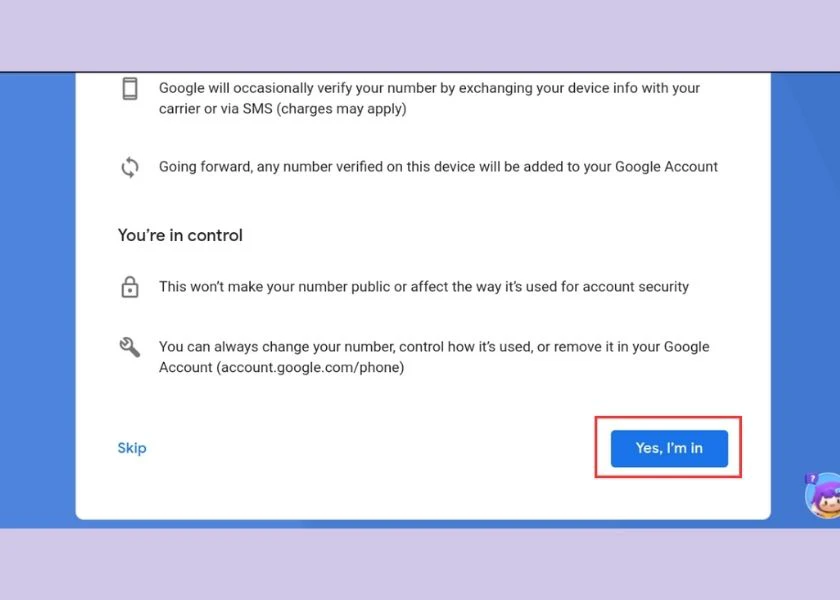The height and width of the screenshot is (600, 840).
Task: Confirm with the Yes, I'm in button
Action: coord(669,448)
